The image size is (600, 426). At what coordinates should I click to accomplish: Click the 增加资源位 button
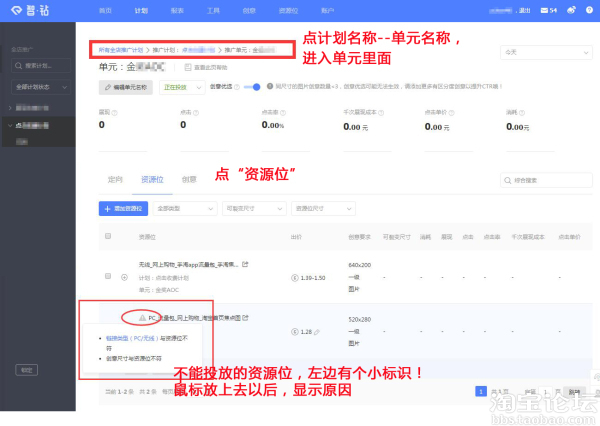124,208
